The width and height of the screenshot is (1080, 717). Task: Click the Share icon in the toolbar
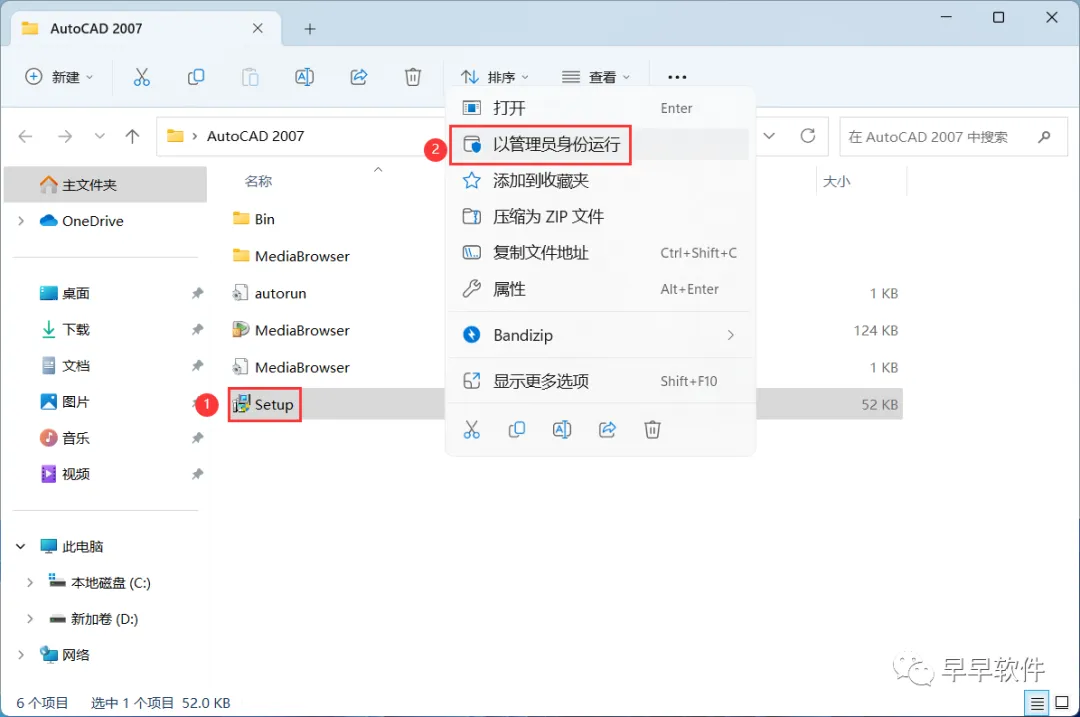359,77
